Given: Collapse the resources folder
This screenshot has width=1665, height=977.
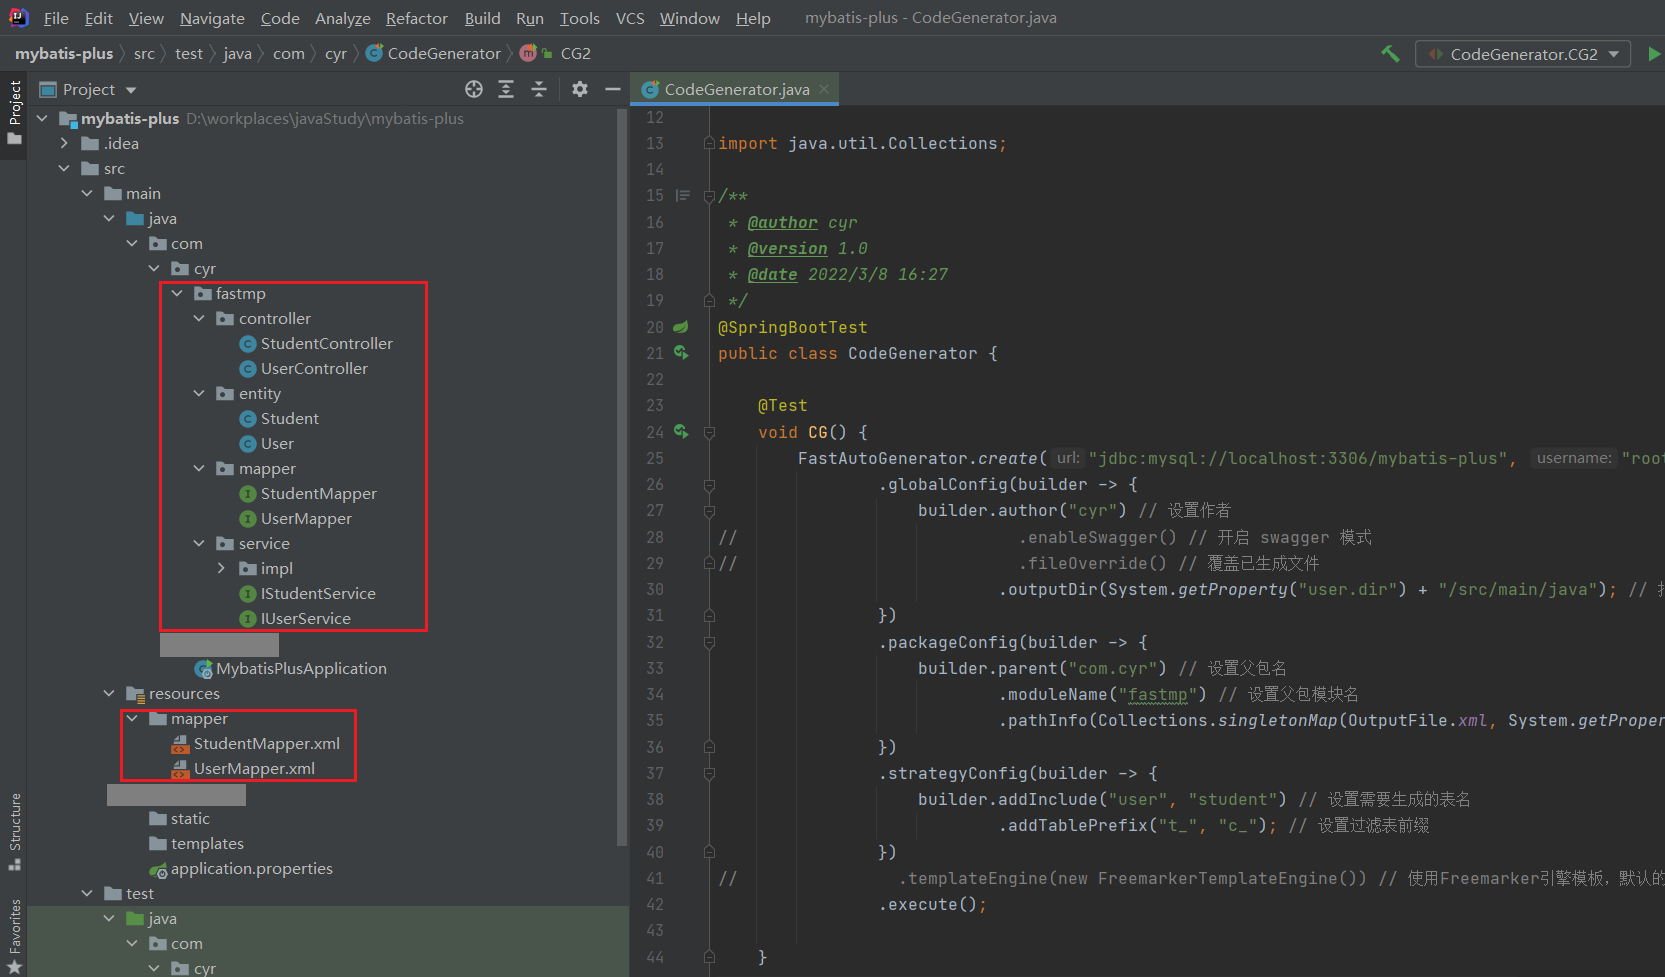Looking at the screenshot, I should pos(109,693).
